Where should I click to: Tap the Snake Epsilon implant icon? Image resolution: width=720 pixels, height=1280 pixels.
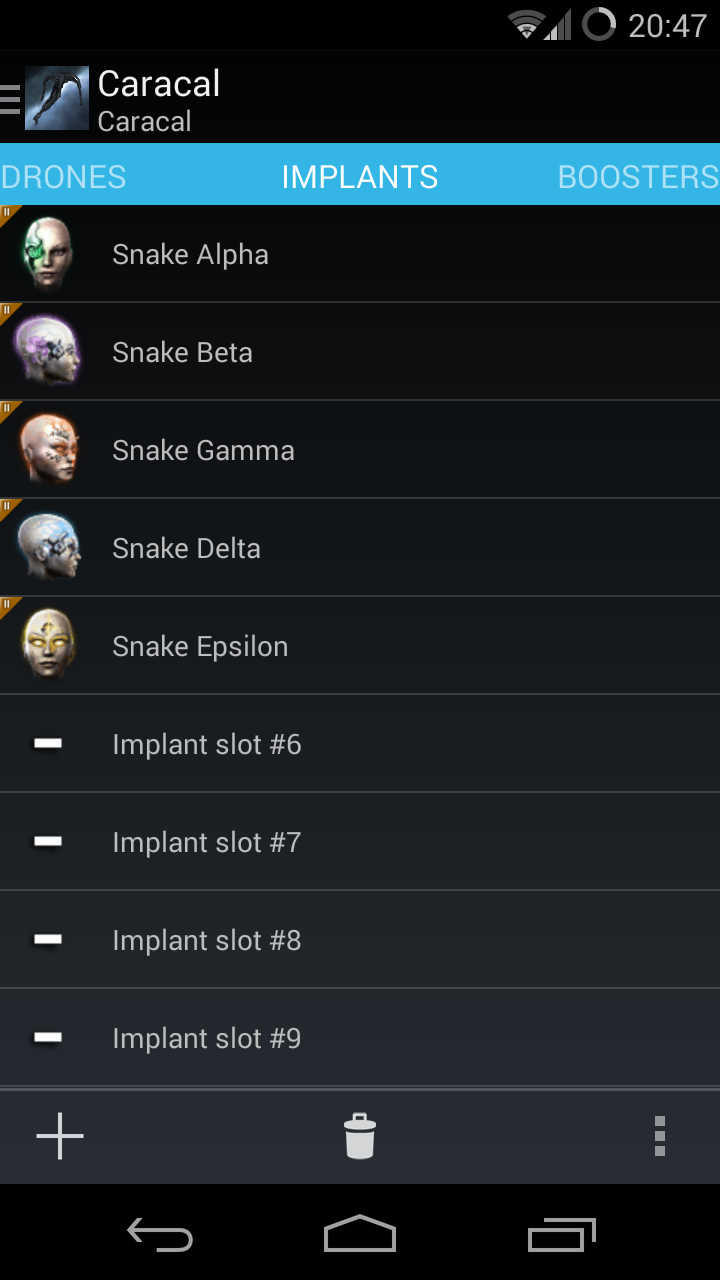(x=47, y=645)
